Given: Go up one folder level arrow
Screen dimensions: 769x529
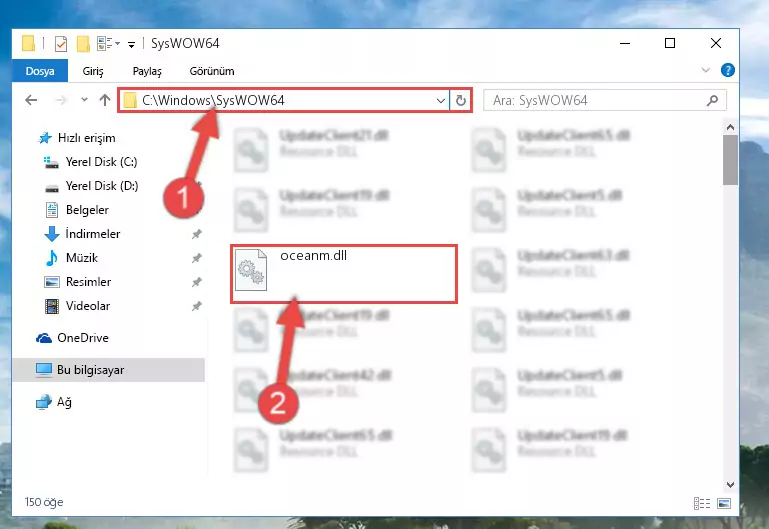Looking at the screenshot, I should pyautogui.click(x=104, y=100).
